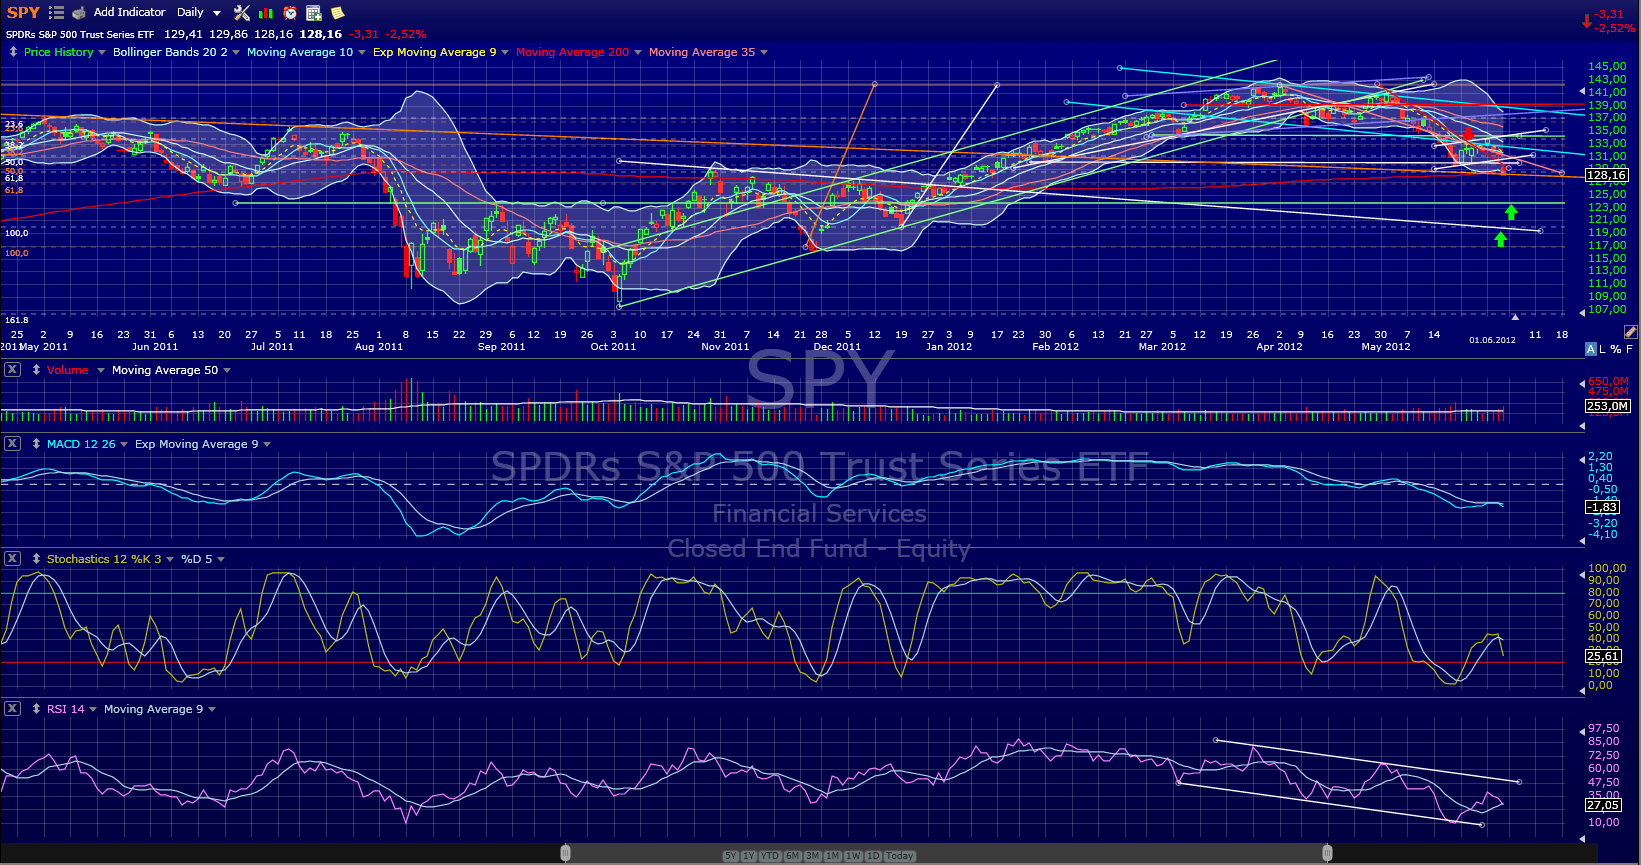Open the alarm clock alert icon
Viewport: 1642px width, 865px height.
(290, 13)
